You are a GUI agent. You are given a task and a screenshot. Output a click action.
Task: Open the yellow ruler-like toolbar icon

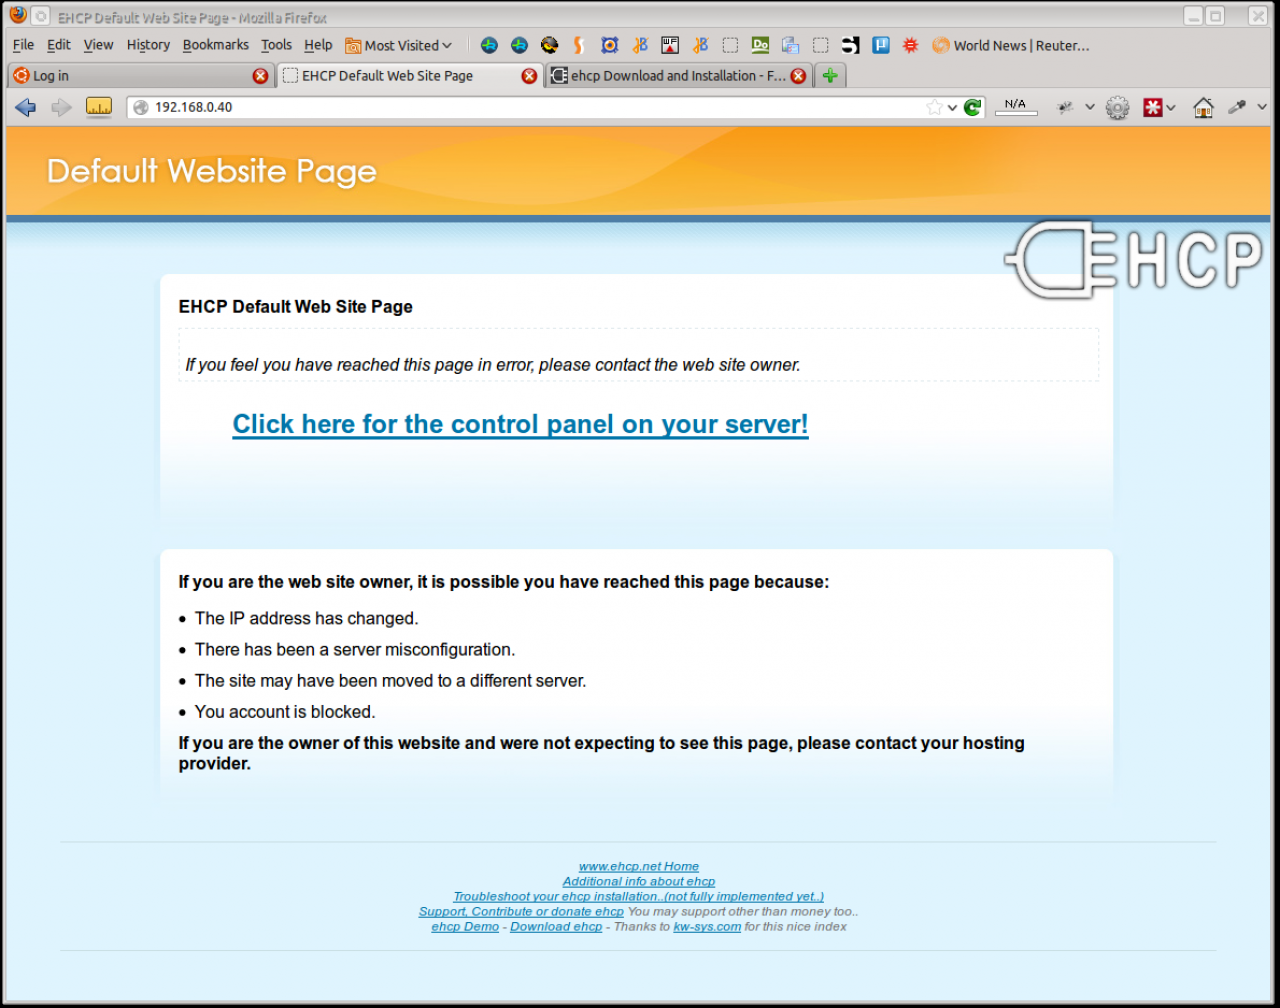(98, 107)
